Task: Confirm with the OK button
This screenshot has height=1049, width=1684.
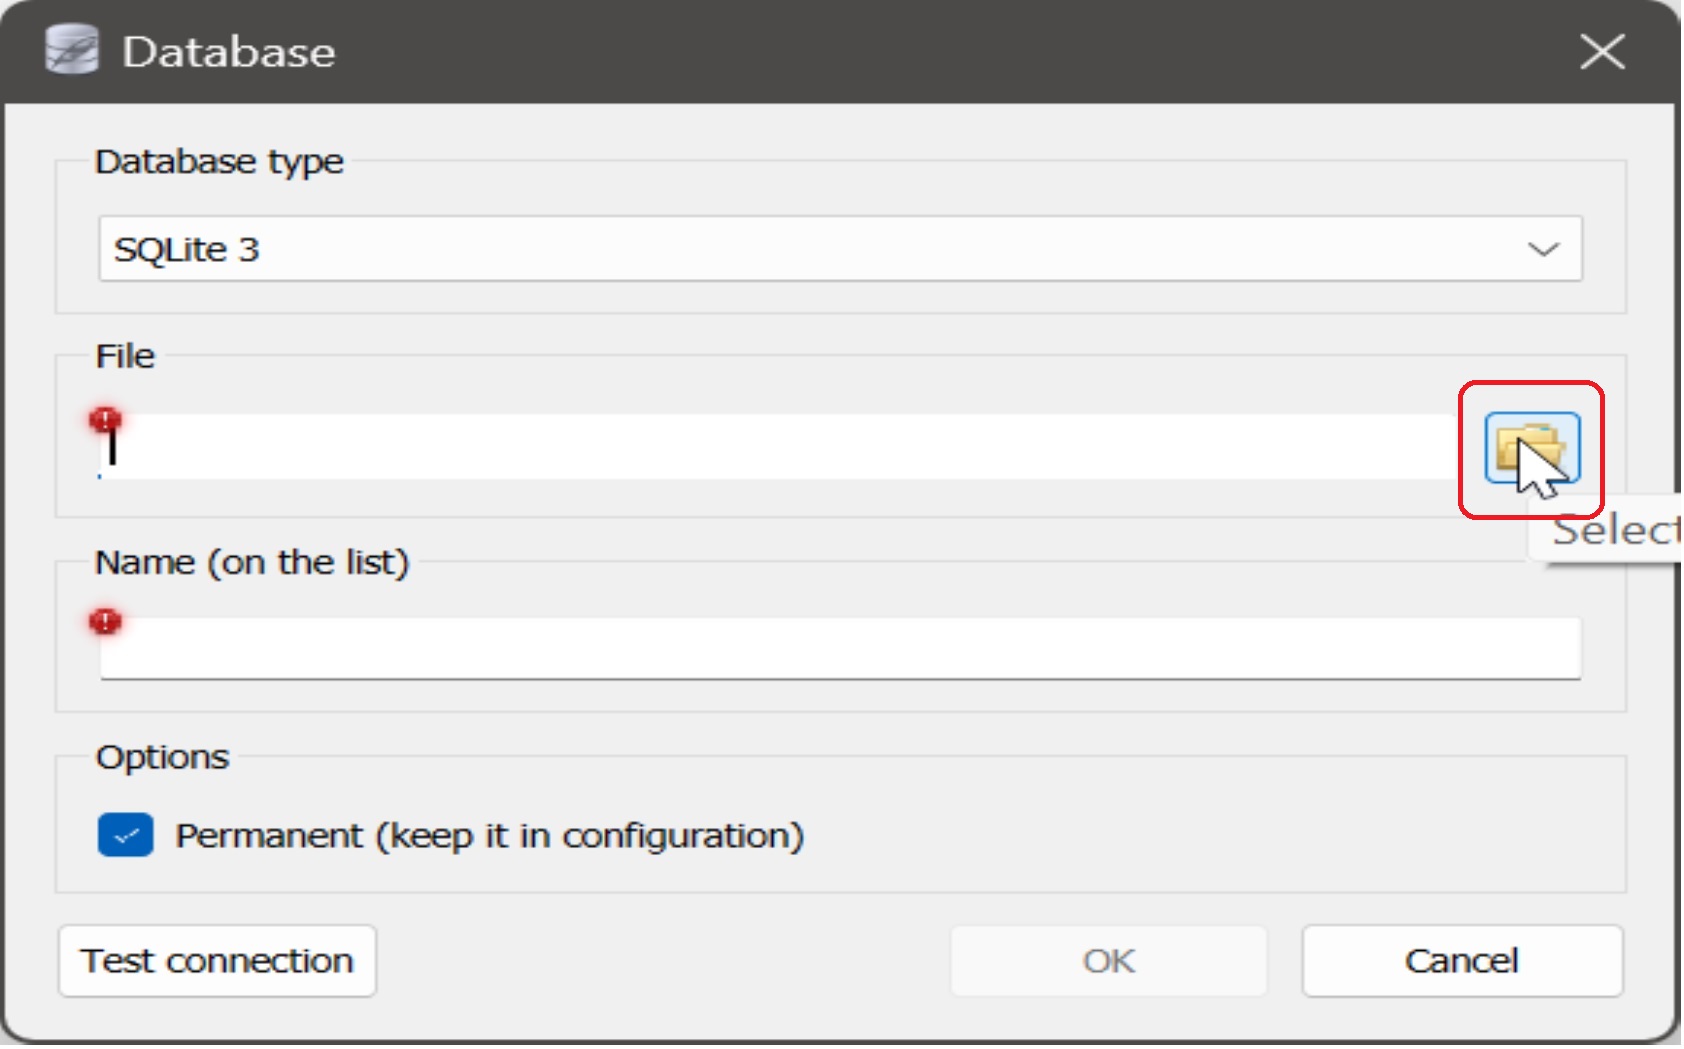Action: pos(1110,962)
